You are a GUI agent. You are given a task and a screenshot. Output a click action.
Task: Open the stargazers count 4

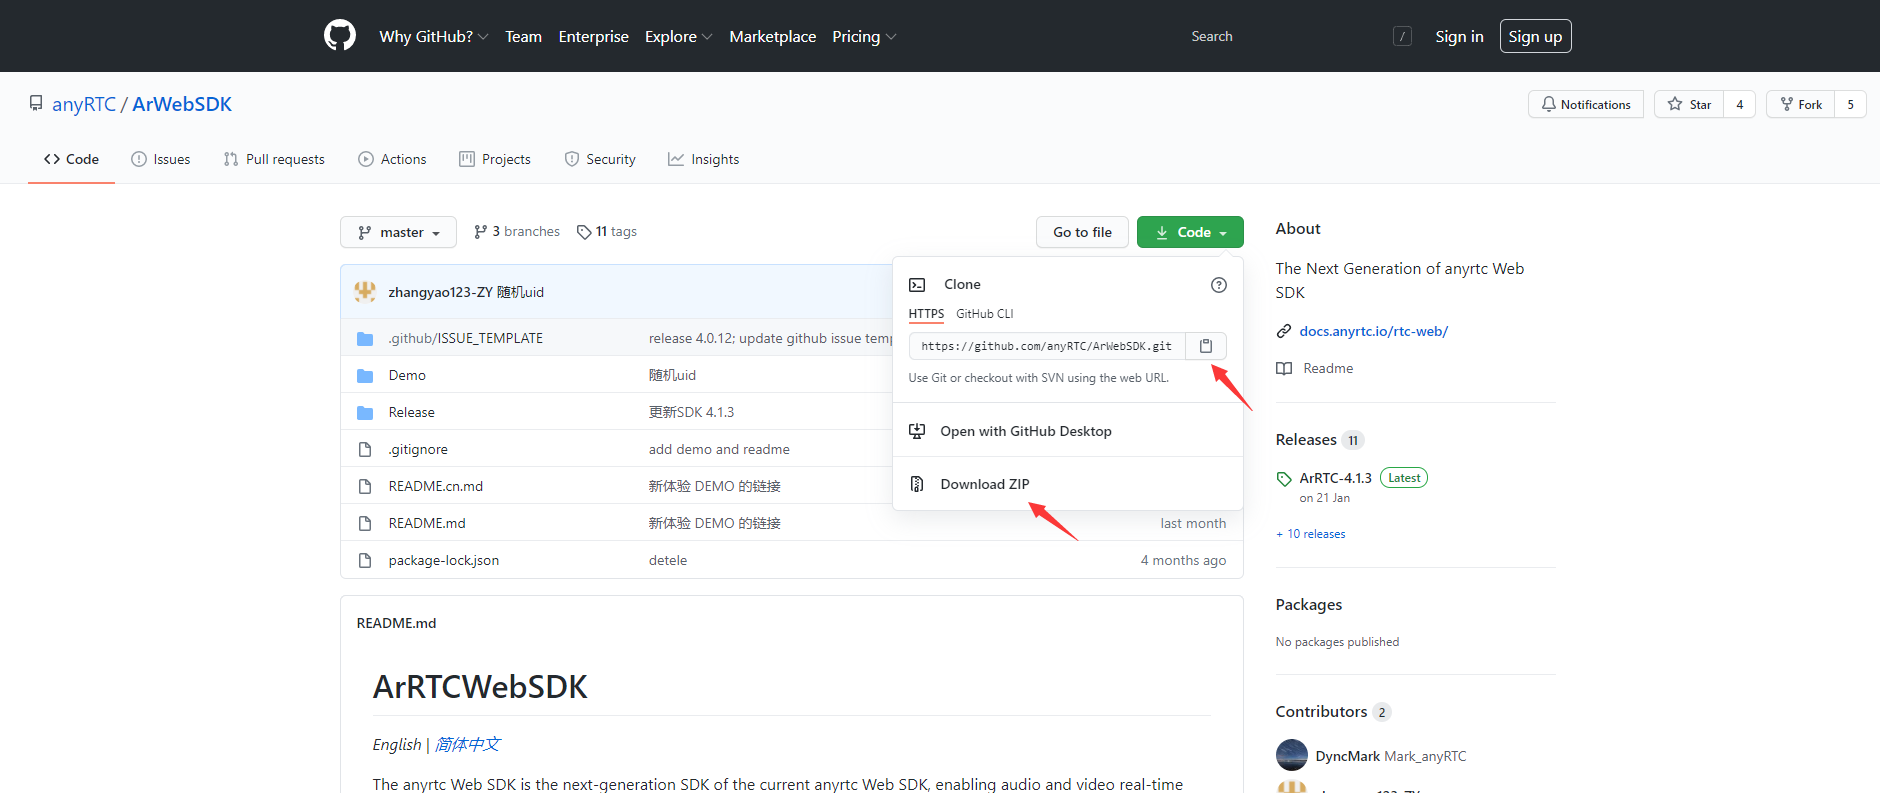click(x=1739, y=104)
